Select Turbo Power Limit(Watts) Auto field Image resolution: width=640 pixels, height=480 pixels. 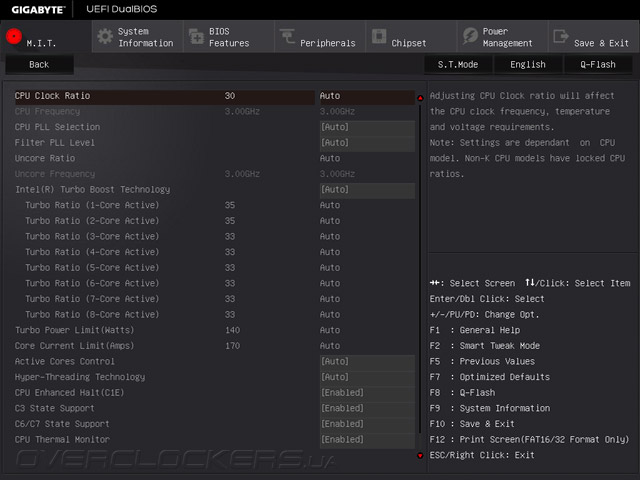[x=330, y=330]
